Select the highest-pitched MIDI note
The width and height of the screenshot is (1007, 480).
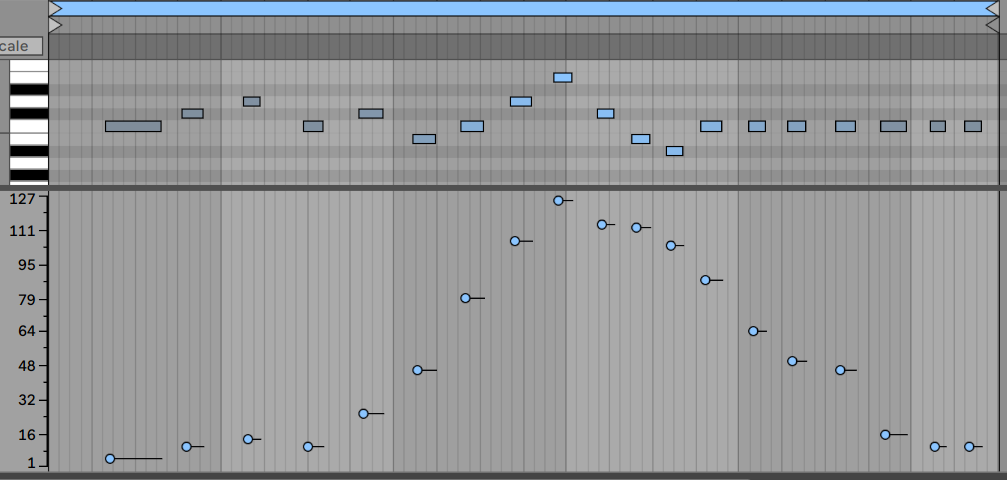point(563,78)
